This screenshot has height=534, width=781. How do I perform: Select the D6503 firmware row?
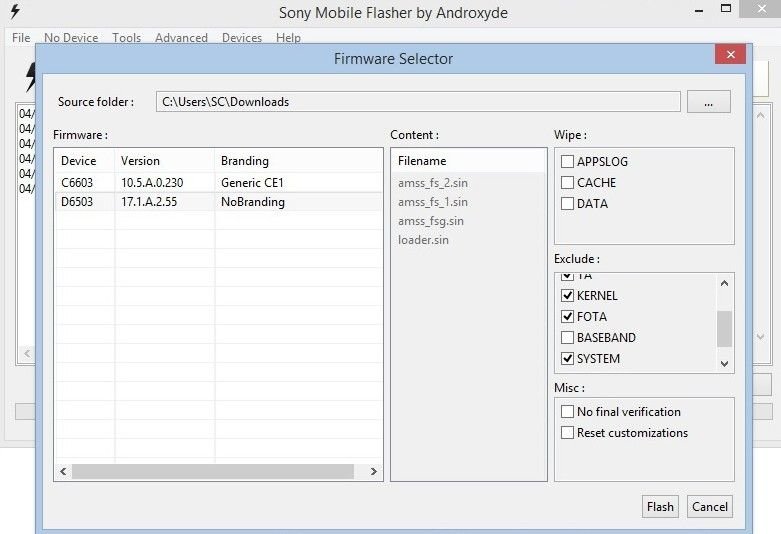[x=219, y=202]
